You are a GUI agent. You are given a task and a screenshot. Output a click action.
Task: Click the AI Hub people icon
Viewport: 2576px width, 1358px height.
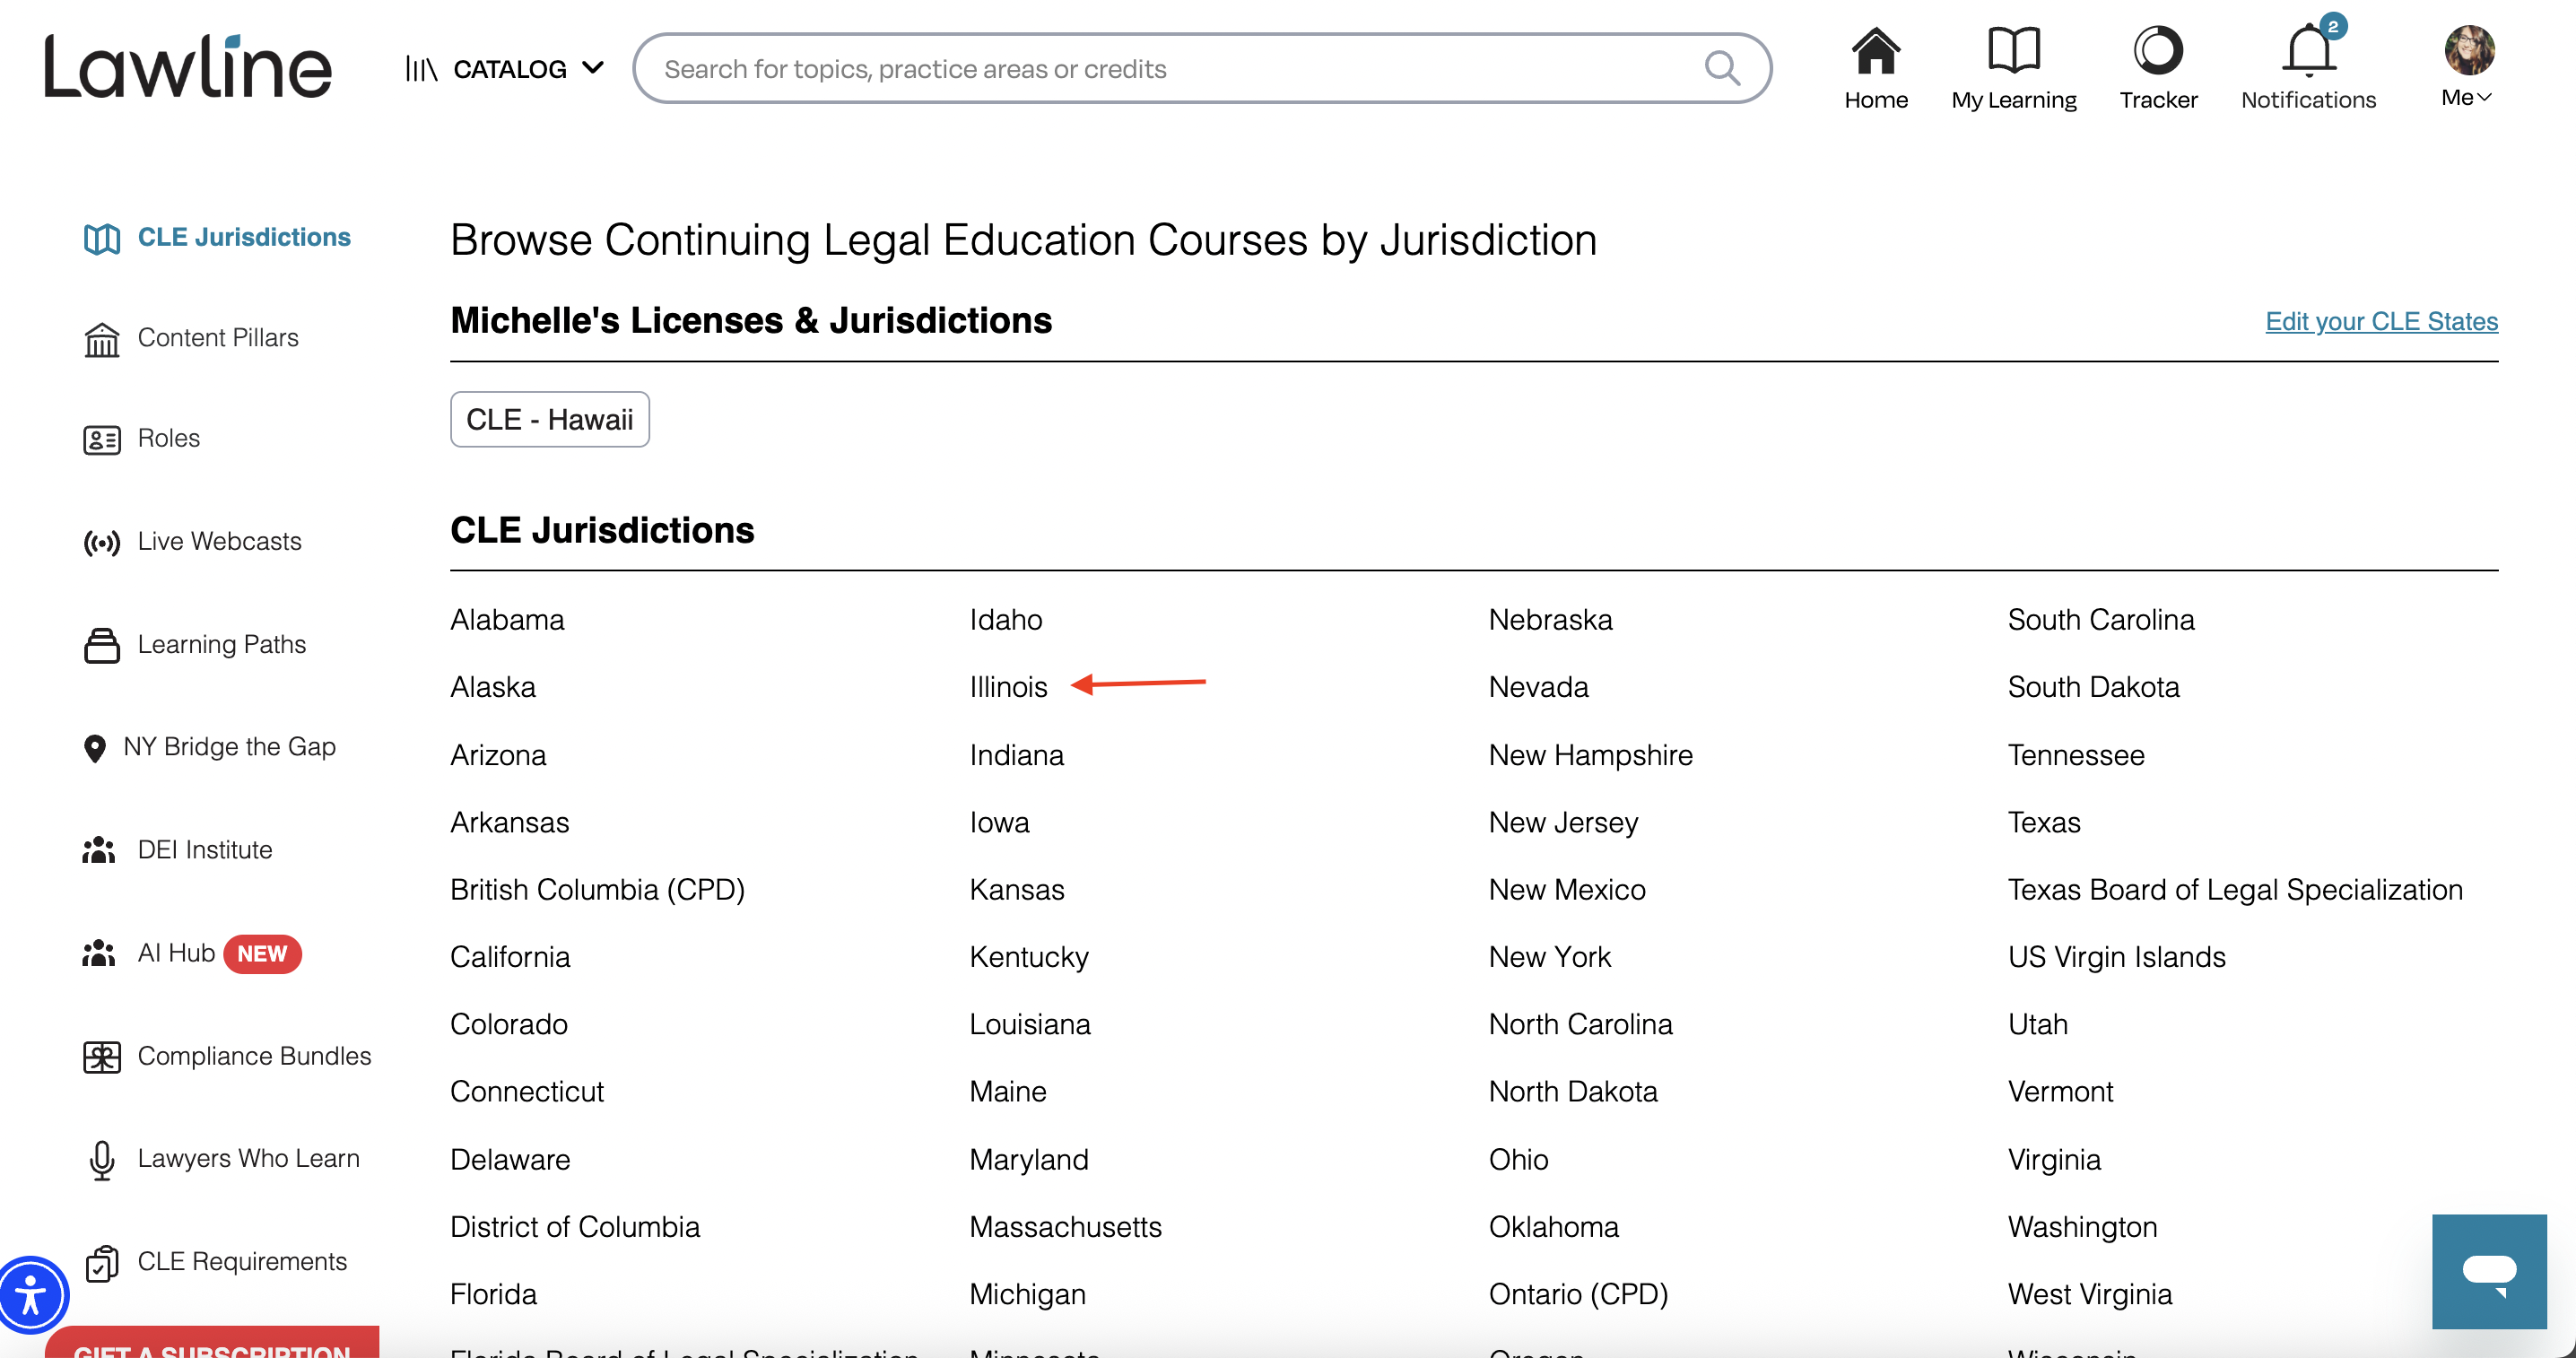point(99,953)
